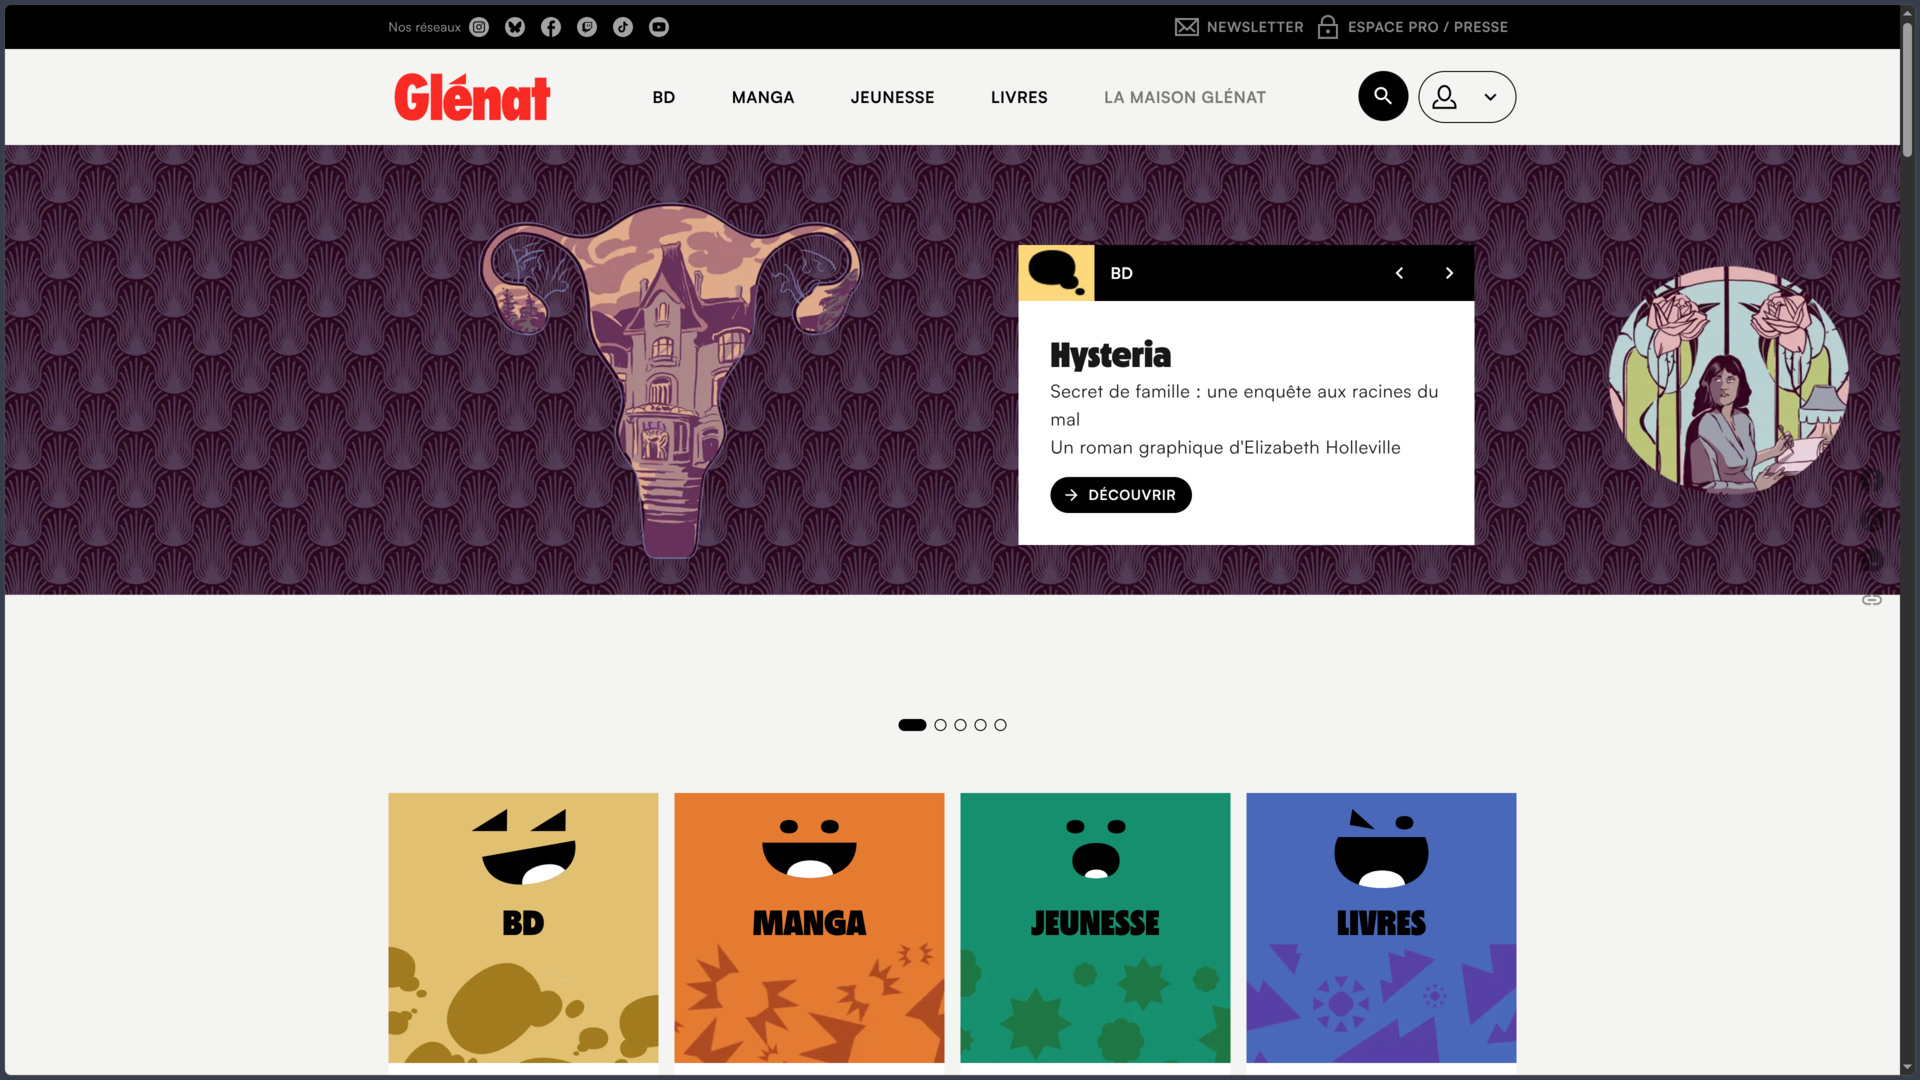Click the page's vertical scrollbar thumb
The image size is (1920, 1080).
[1908, 88]
